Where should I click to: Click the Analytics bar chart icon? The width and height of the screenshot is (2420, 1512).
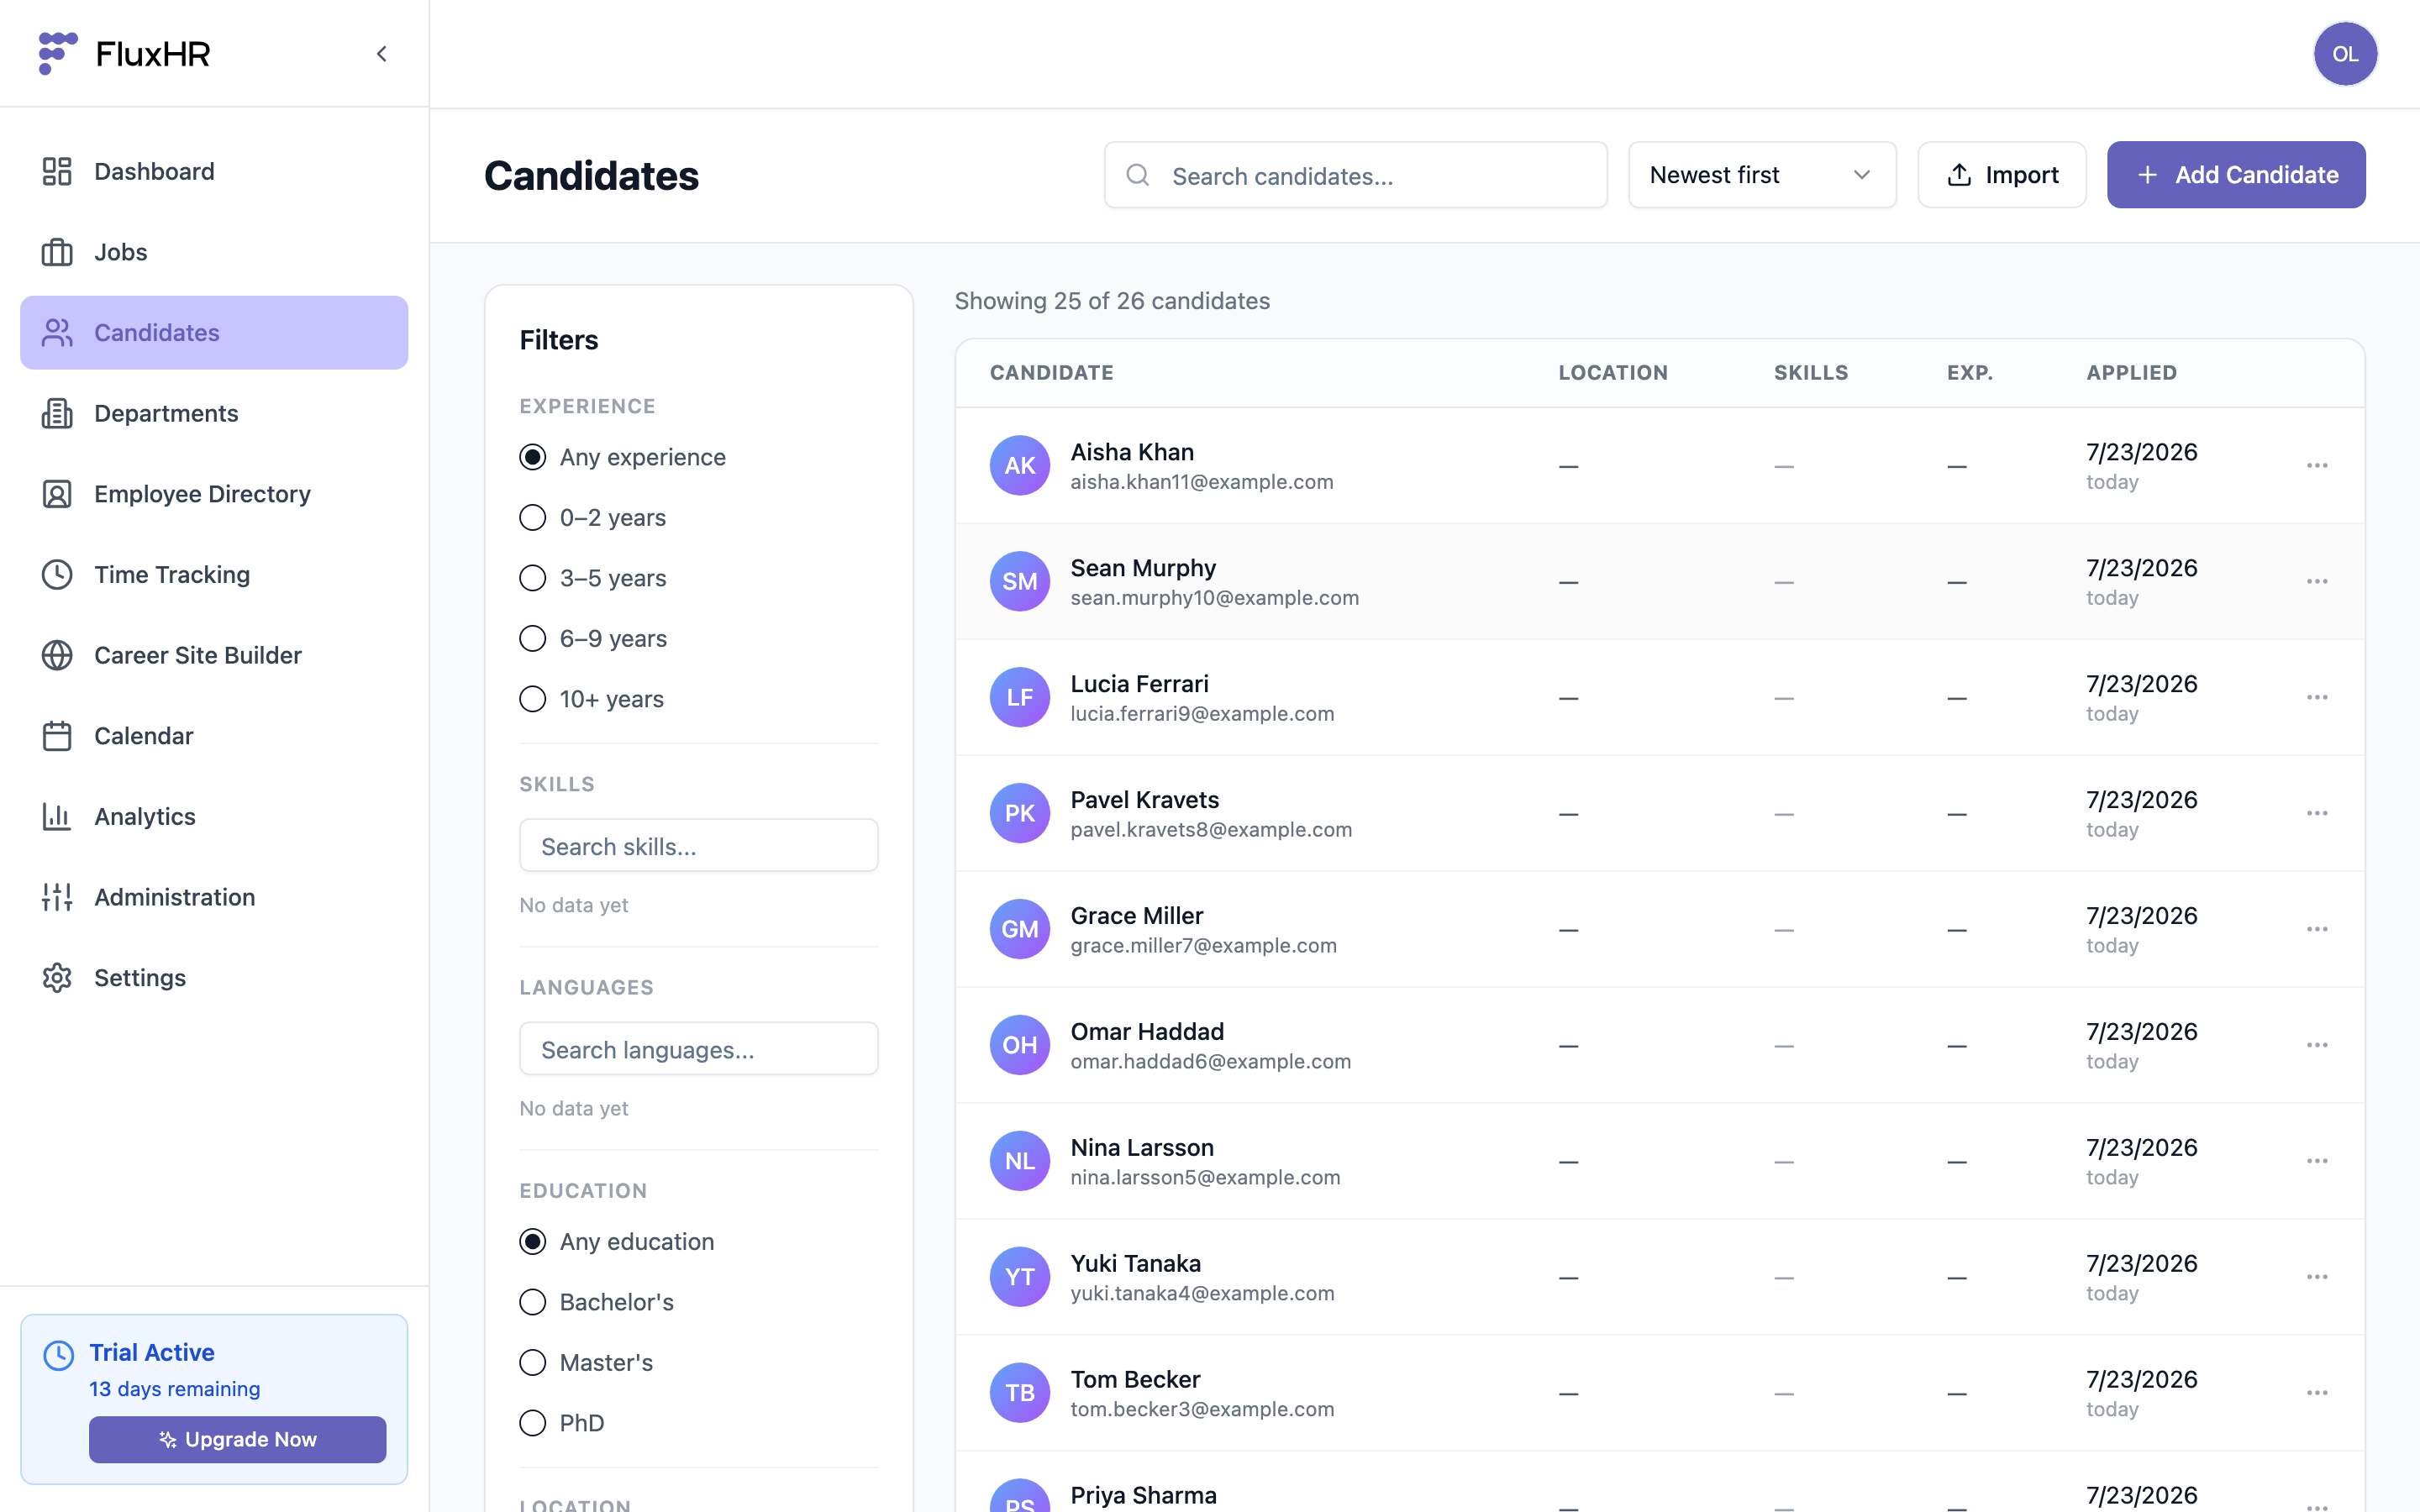coord(57,817)
